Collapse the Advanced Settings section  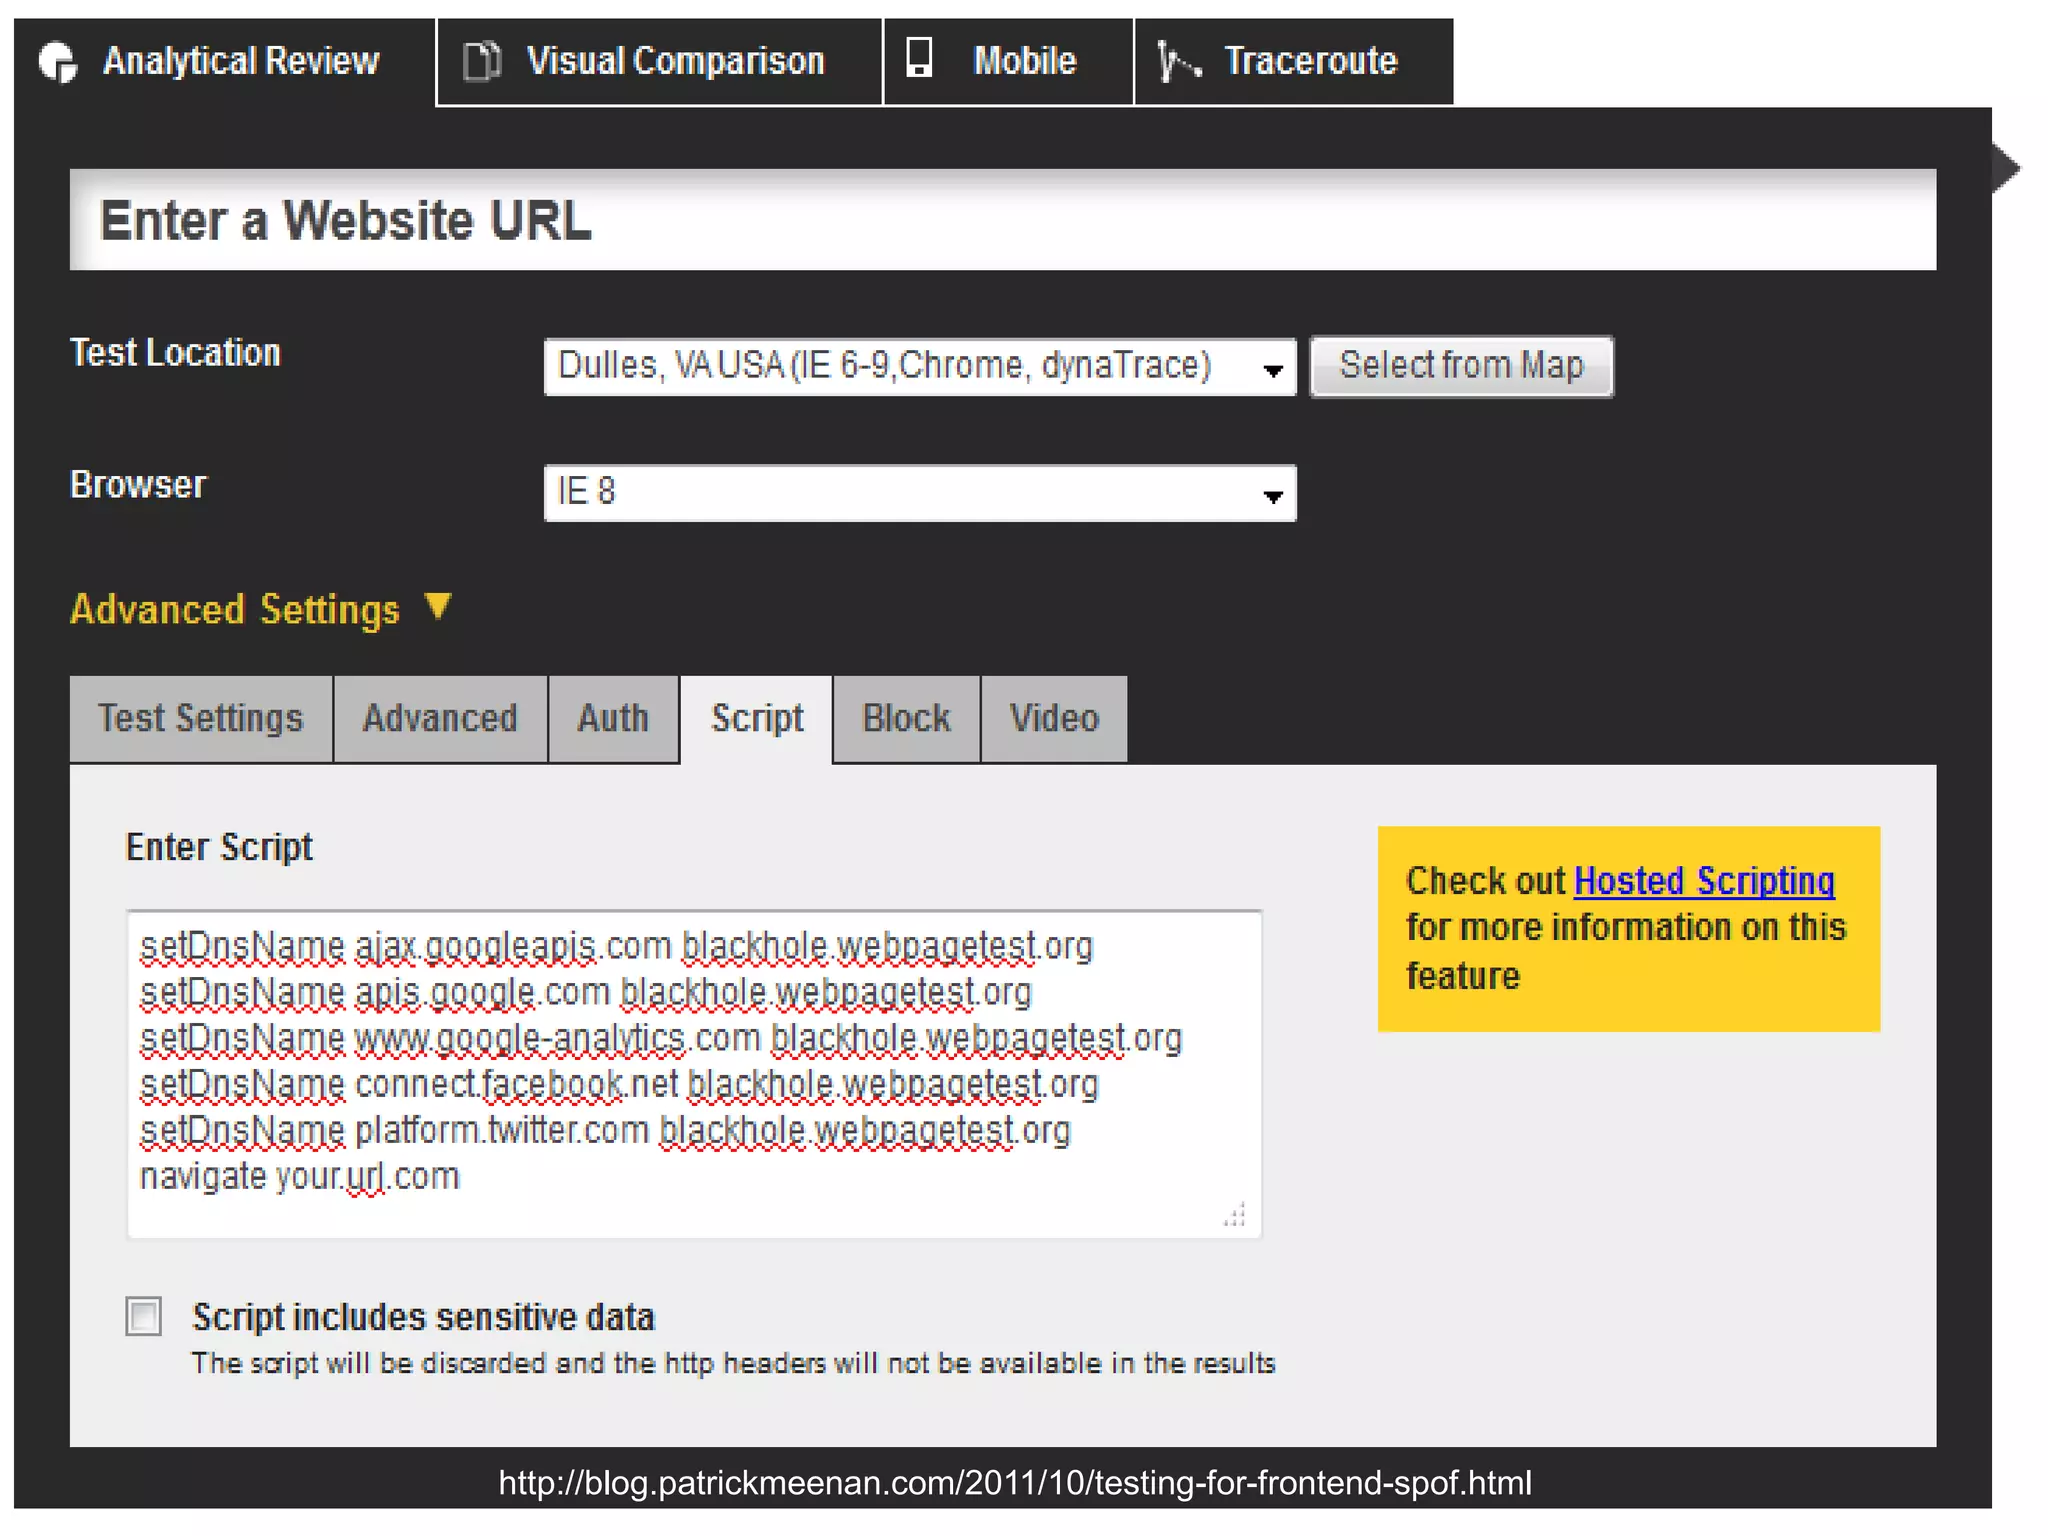(236, 609)
